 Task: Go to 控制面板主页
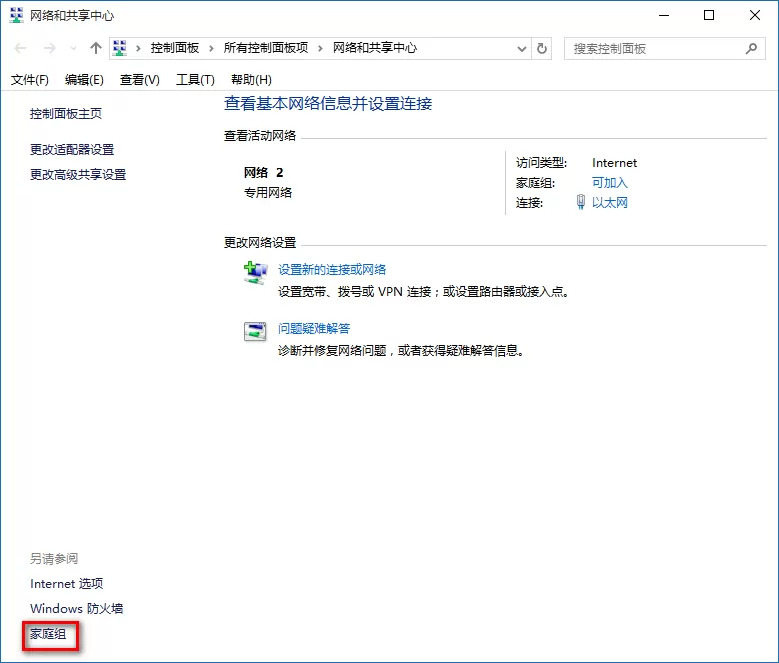tap(66, 114)
